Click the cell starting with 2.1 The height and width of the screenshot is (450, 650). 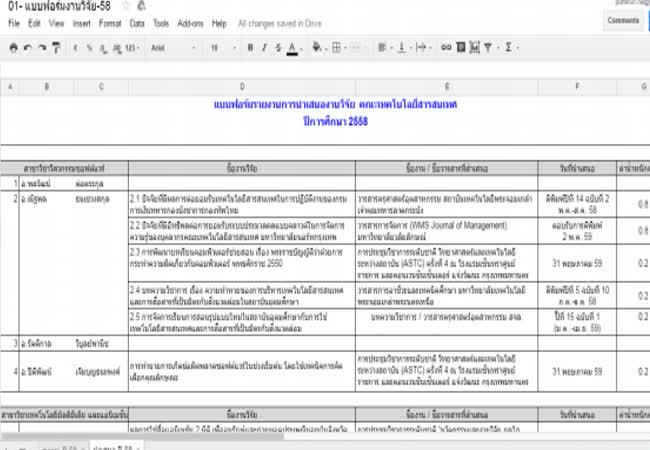coord(242,204)
